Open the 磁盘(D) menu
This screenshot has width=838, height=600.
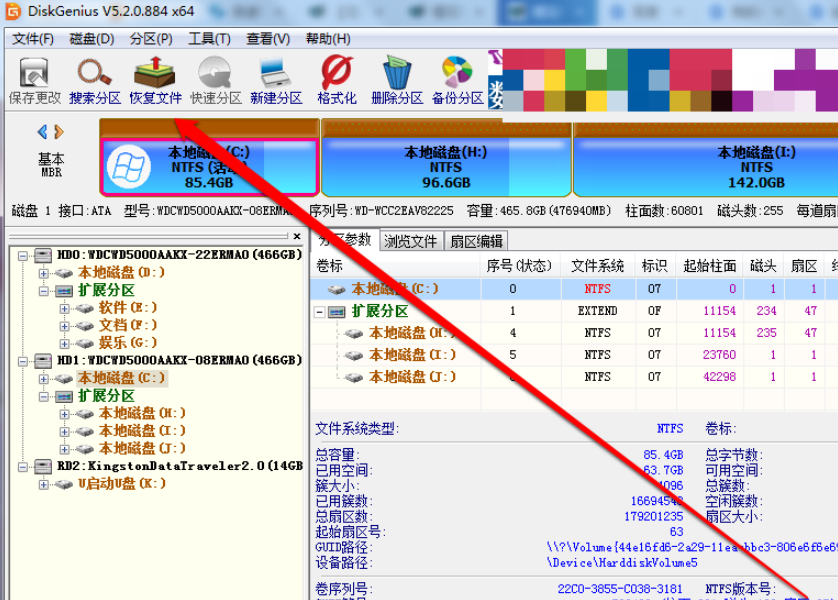pyautogui.click(x=91, y=38)
